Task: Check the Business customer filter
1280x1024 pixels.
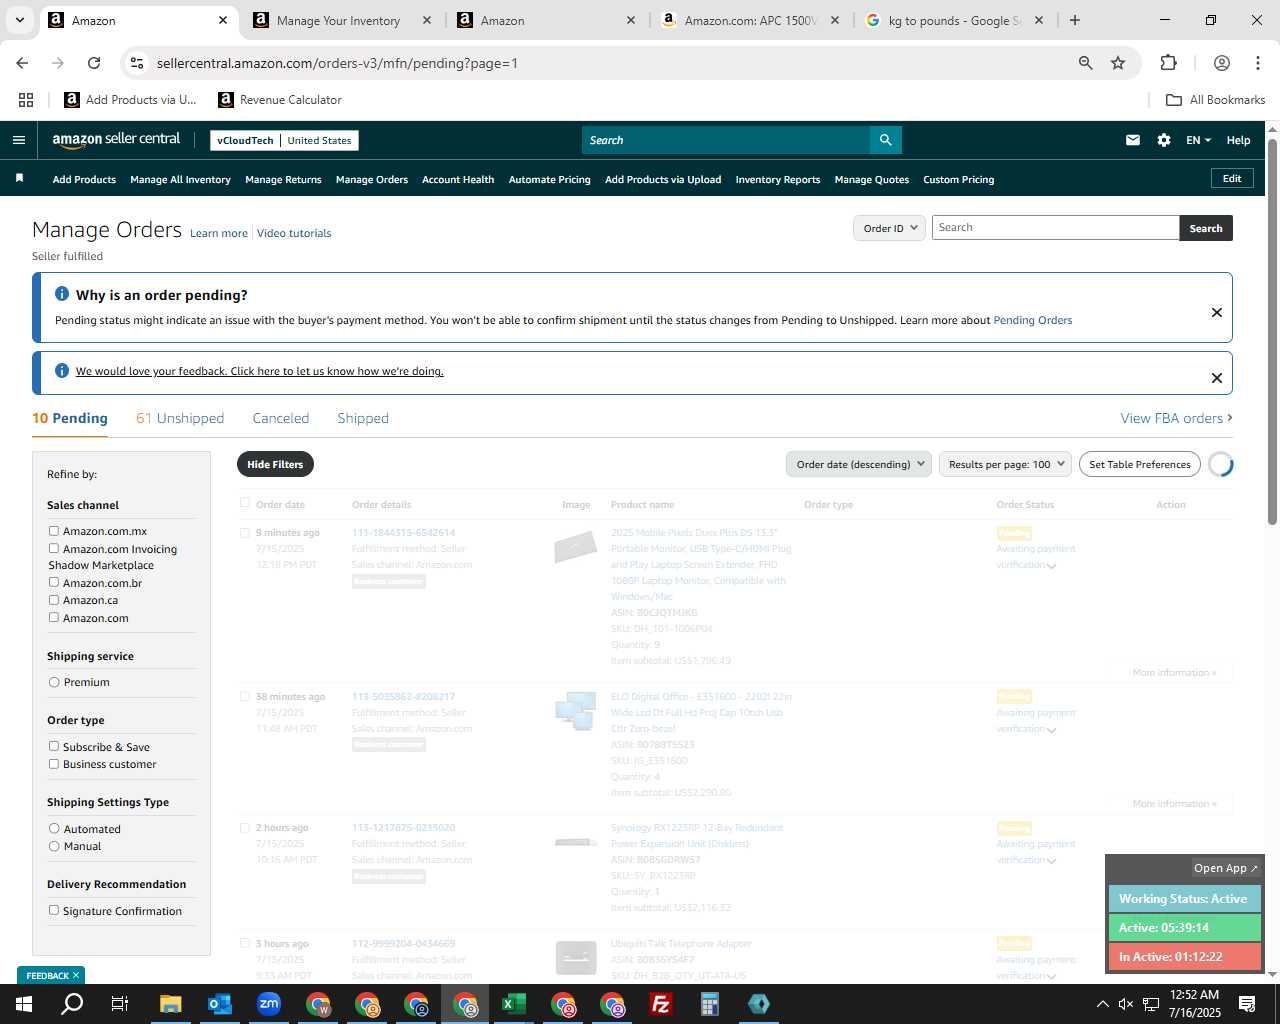Action: click(54, 764)
